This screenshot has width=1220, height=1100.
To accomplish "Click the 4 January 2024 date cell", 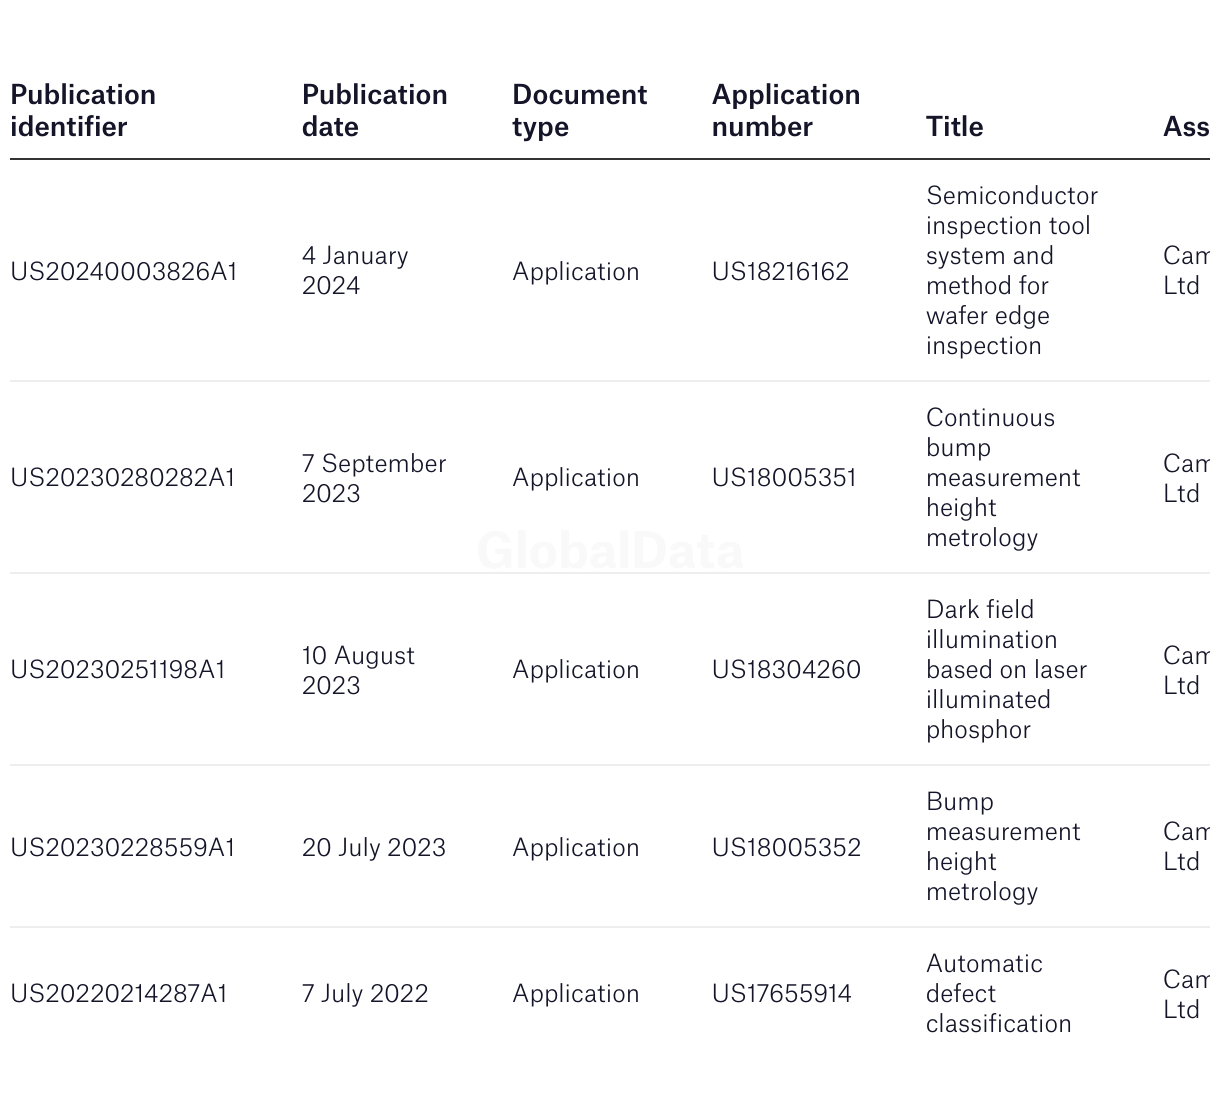I will coord(355,271).
